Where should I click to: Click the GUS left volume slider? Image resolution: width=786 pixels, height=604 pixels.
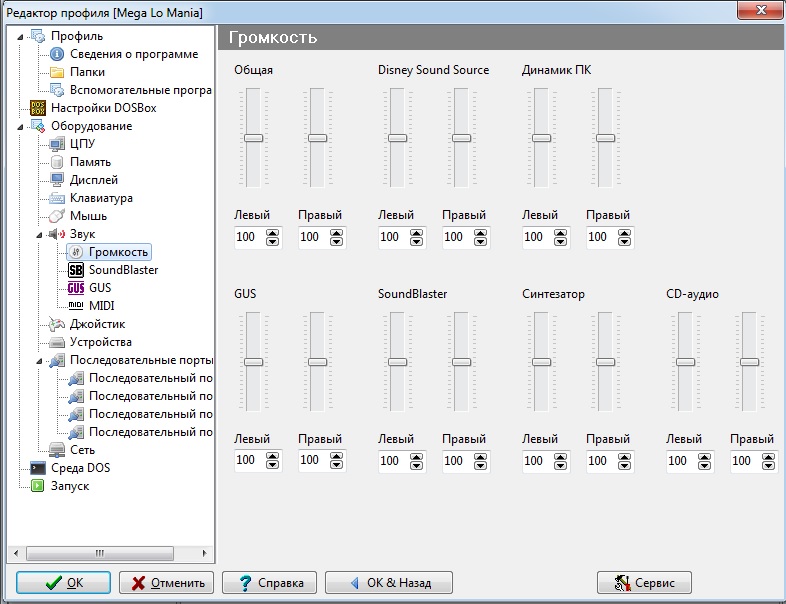pyautogui.click(x=253, y=362)
